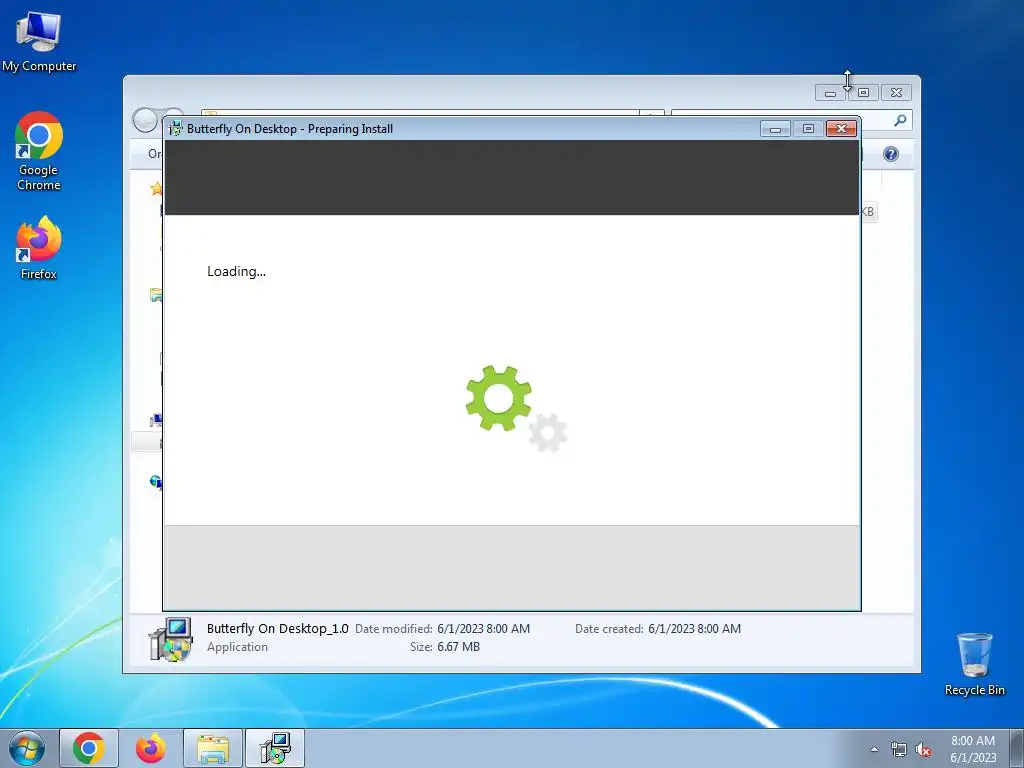Launch Firefox from the taskbar
1024x768 pixels.
[150, 748]
